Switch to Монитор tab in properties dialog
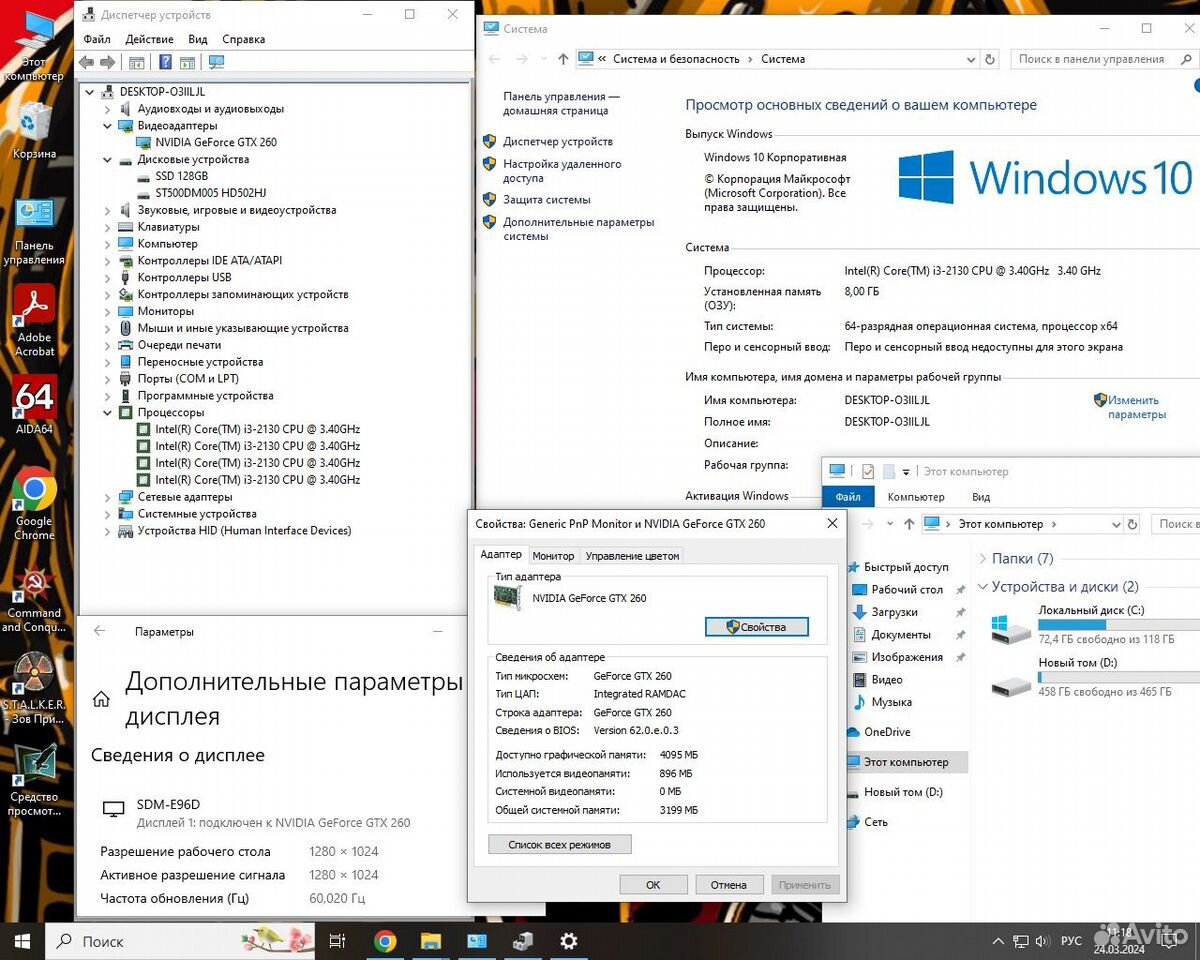 click(x=553, y=556)
